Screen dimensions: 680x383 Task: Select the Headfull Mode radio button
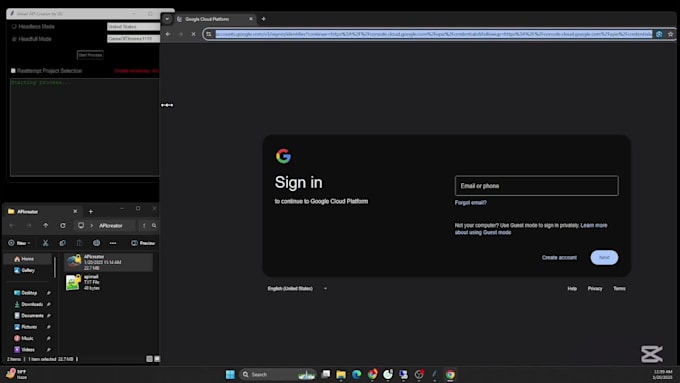click(x=14, y=39)
